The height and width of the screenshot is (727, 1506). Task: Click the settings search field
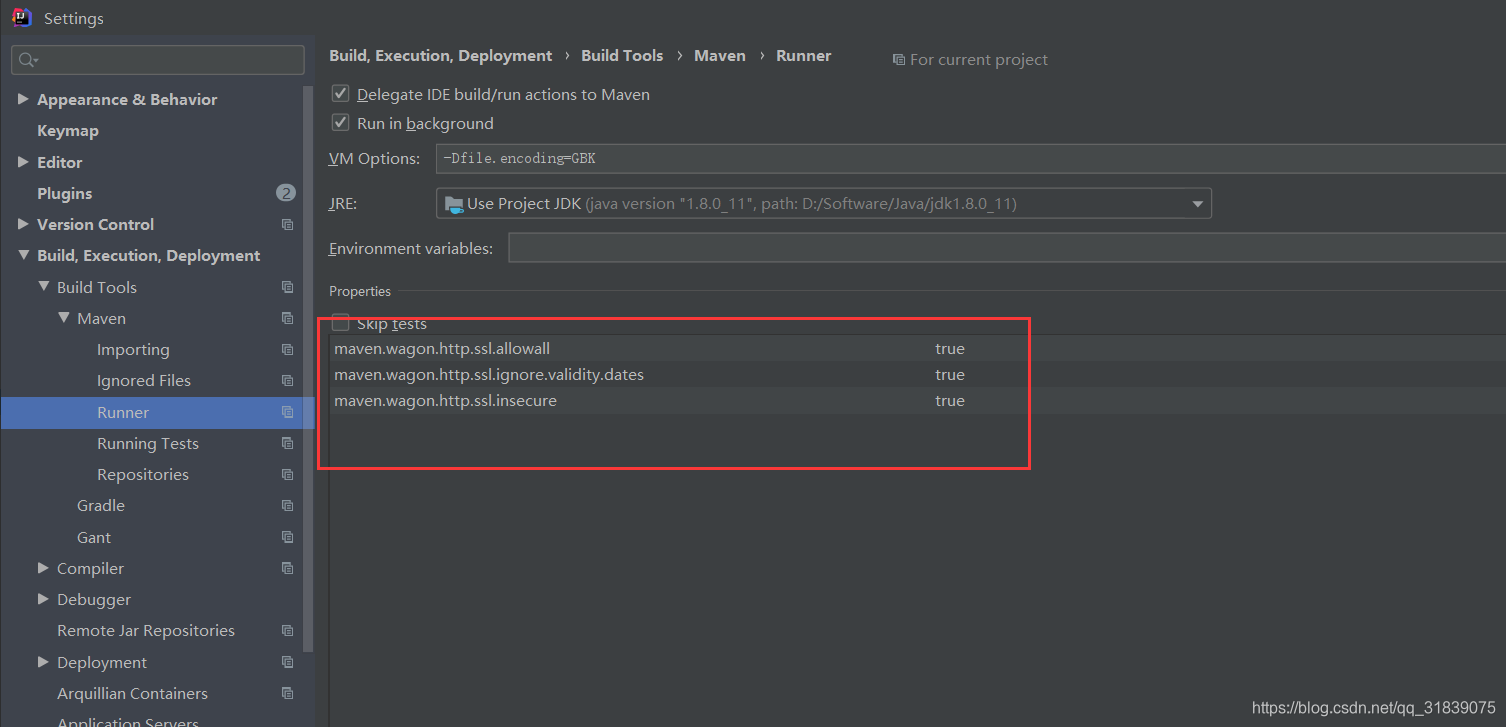(x=158, y=60)
